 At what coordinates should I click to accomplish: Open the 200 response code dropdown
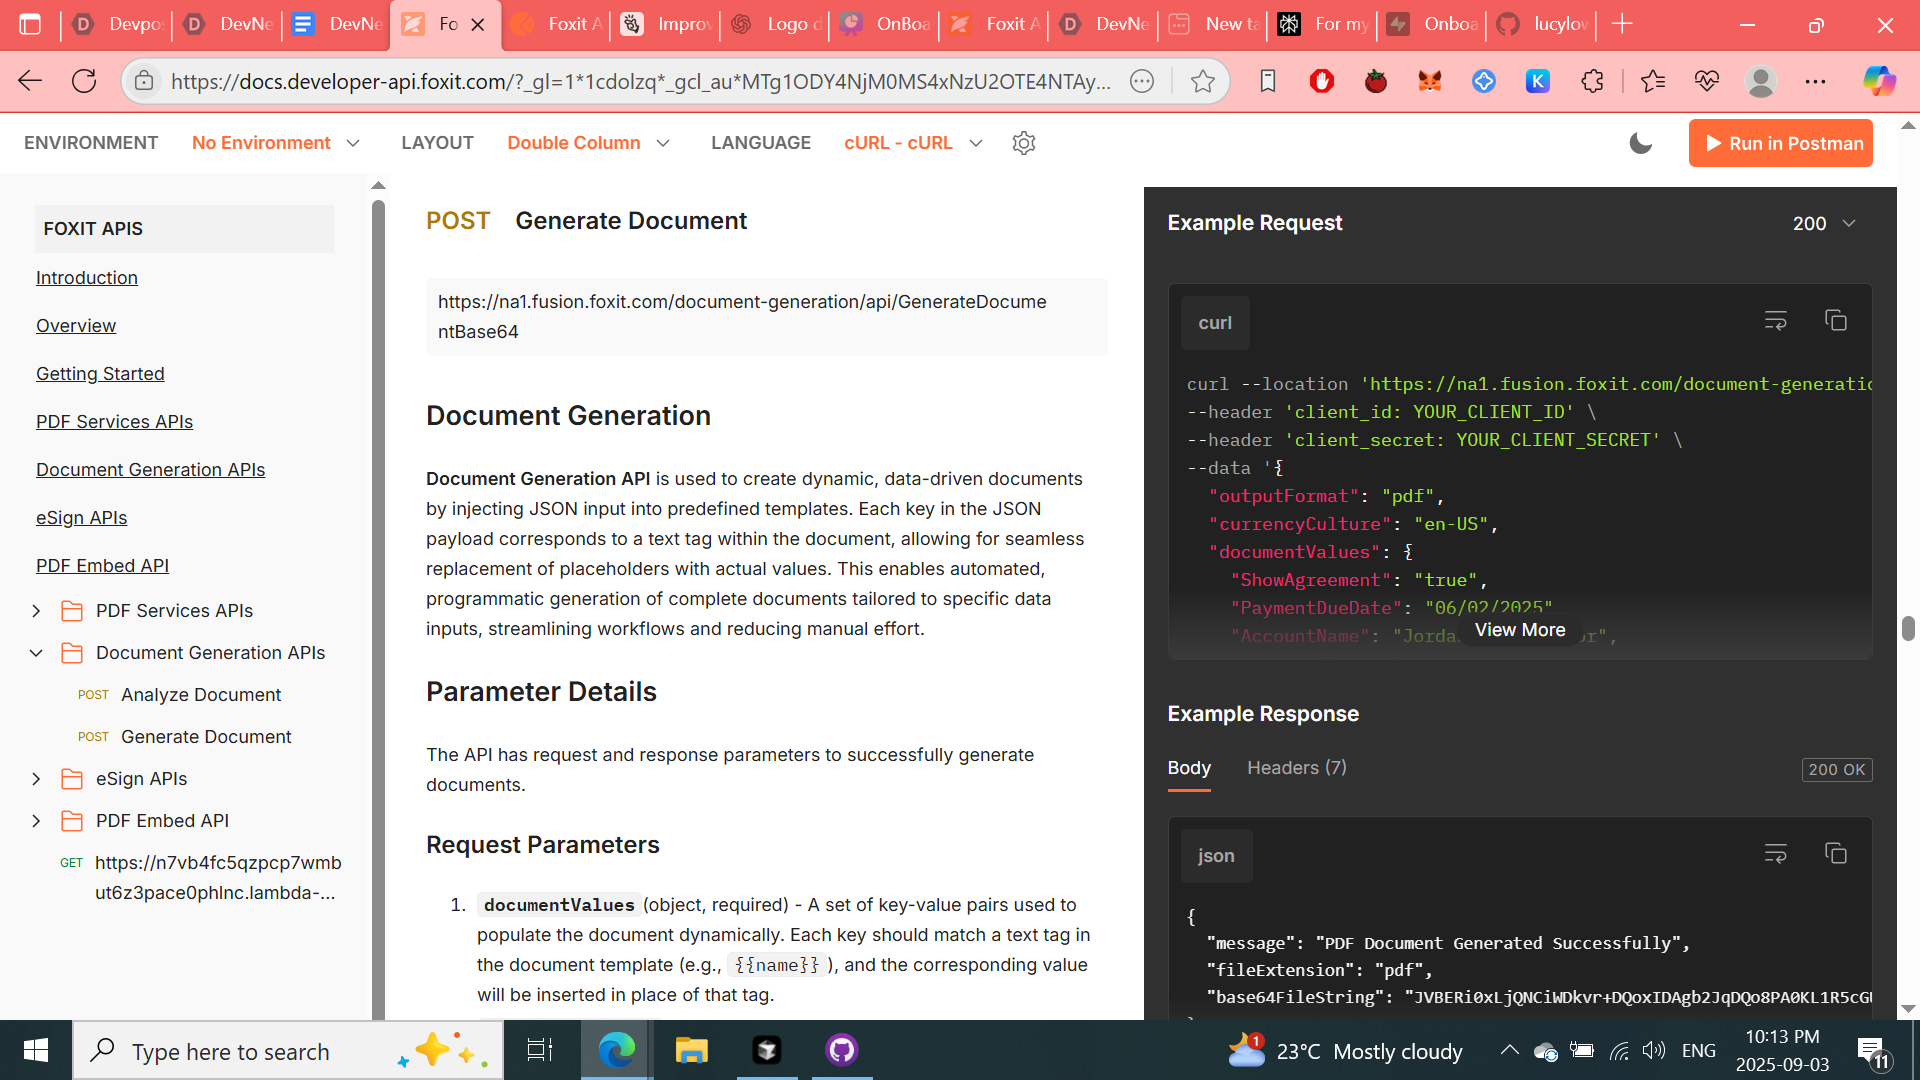tap(1824, 223)
